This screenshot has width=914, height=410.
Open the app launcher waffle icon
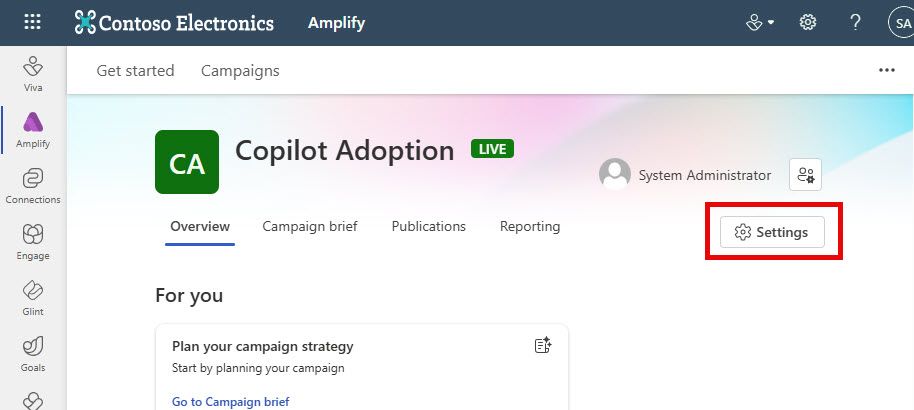click(32, 23)
